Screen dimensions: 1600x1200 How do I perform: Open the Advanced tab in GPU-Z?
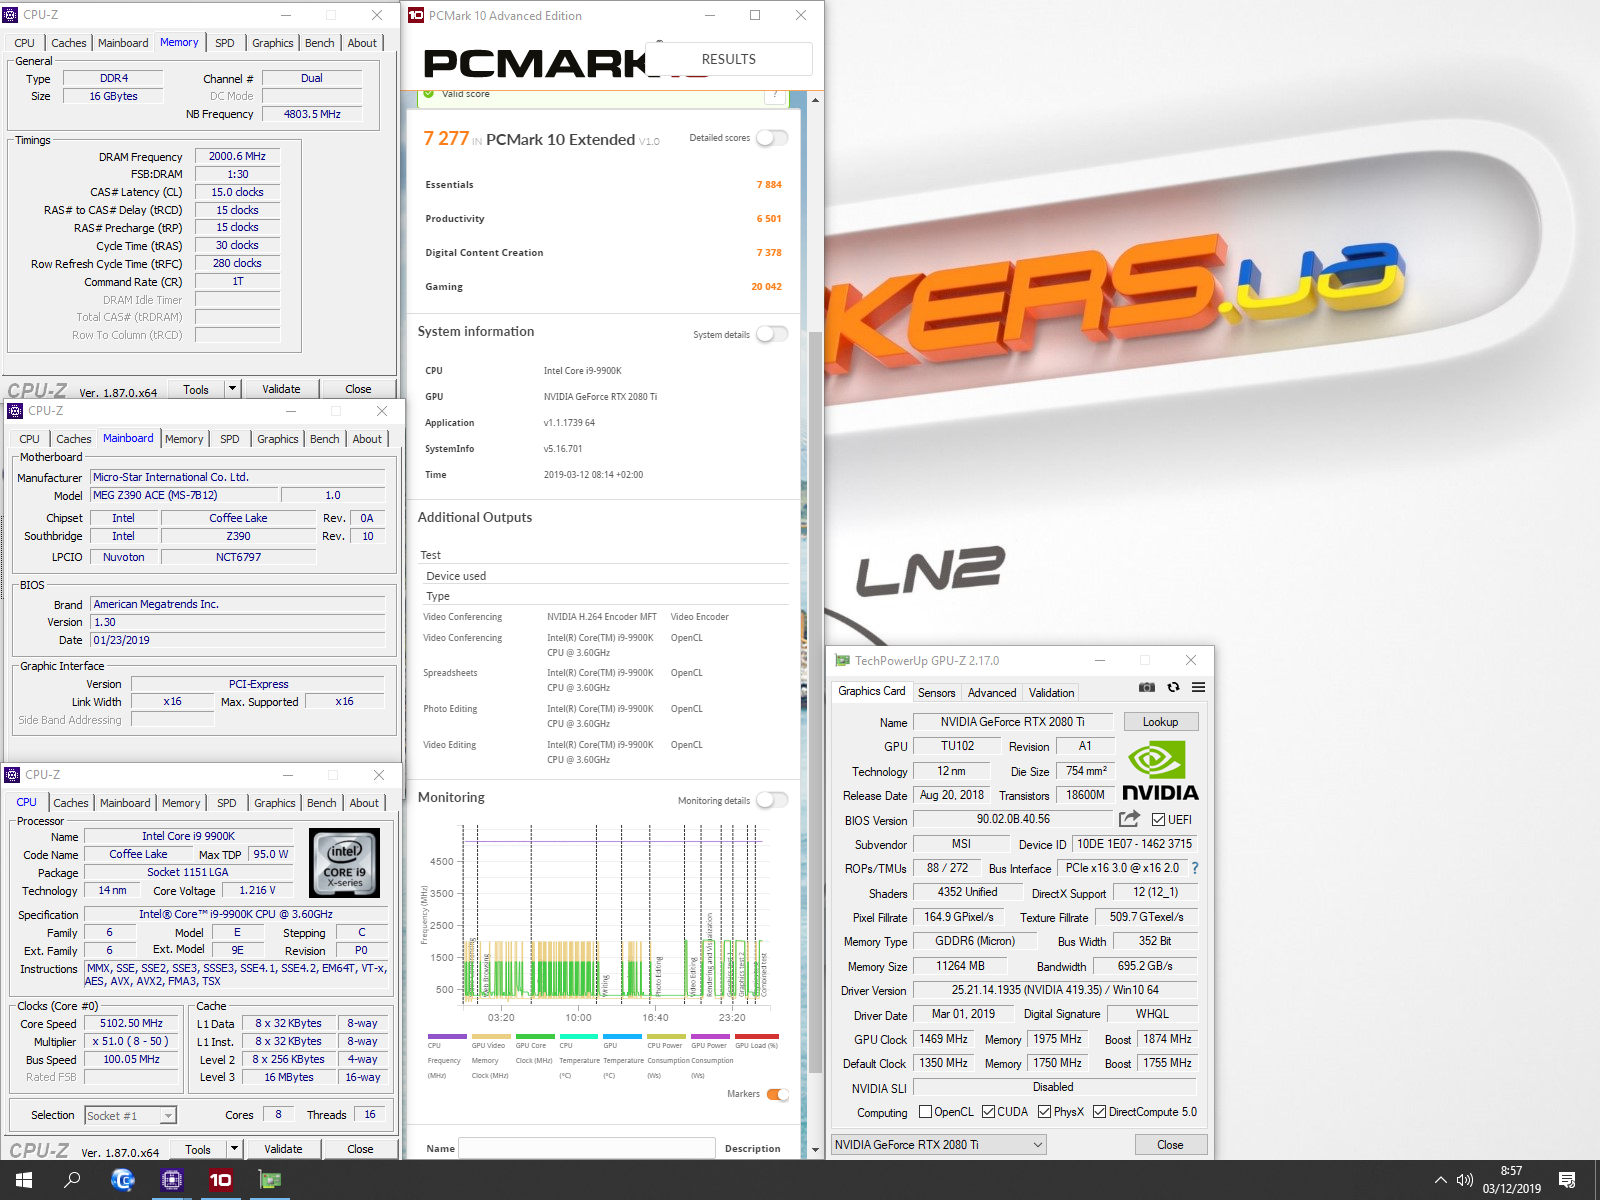[x=992, y=692]
